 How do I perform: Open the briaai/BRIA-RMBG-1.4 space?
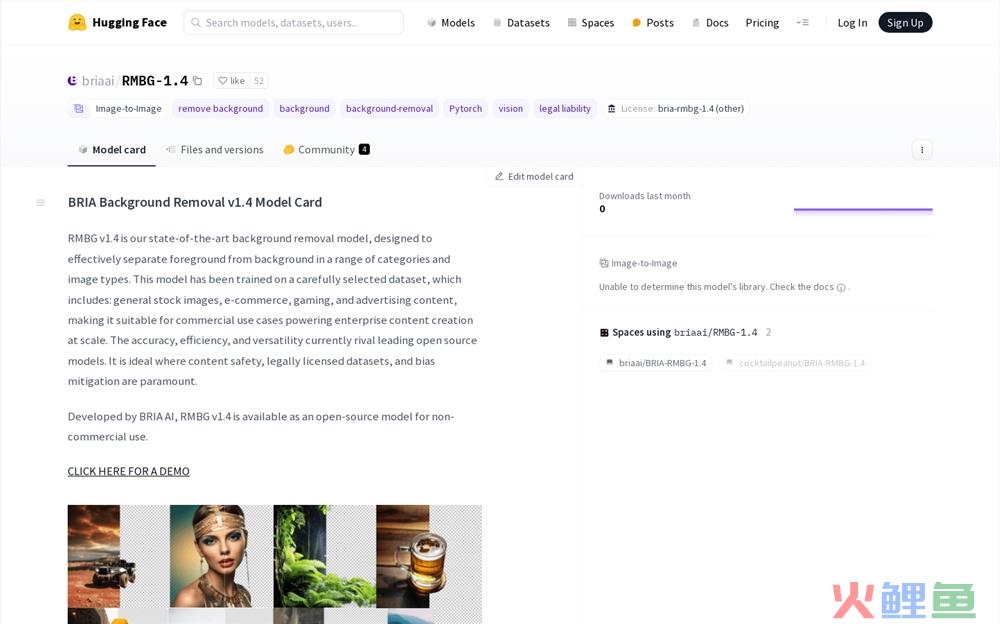click(x=656, y=363)
